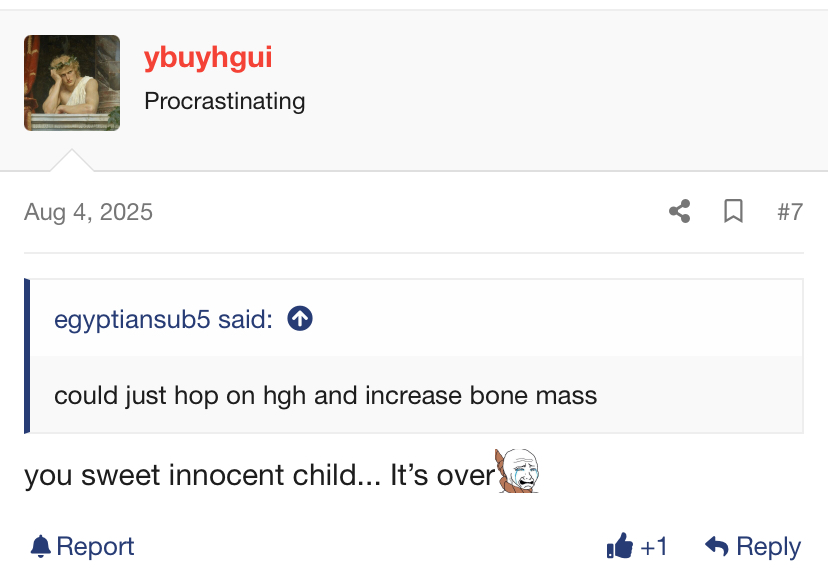Viewport: 828px width, 581px height.
Task: Click the bell icon beside Report
Action: pyautogui.click(x=40, y=546)
